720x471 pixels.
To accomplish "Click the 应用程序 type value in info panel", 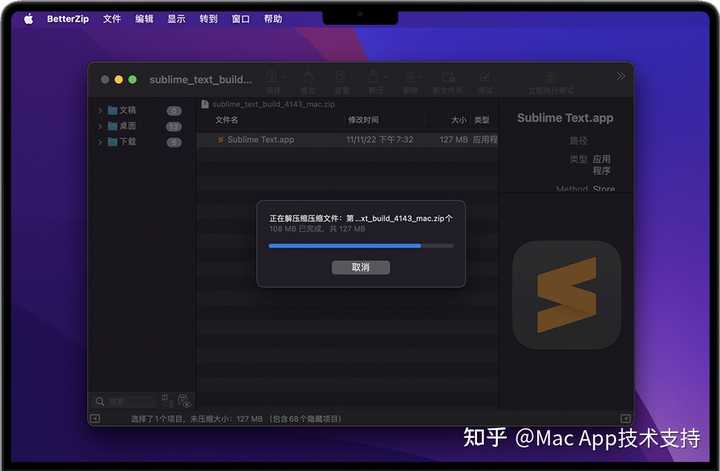I will (x=602, y=165).
